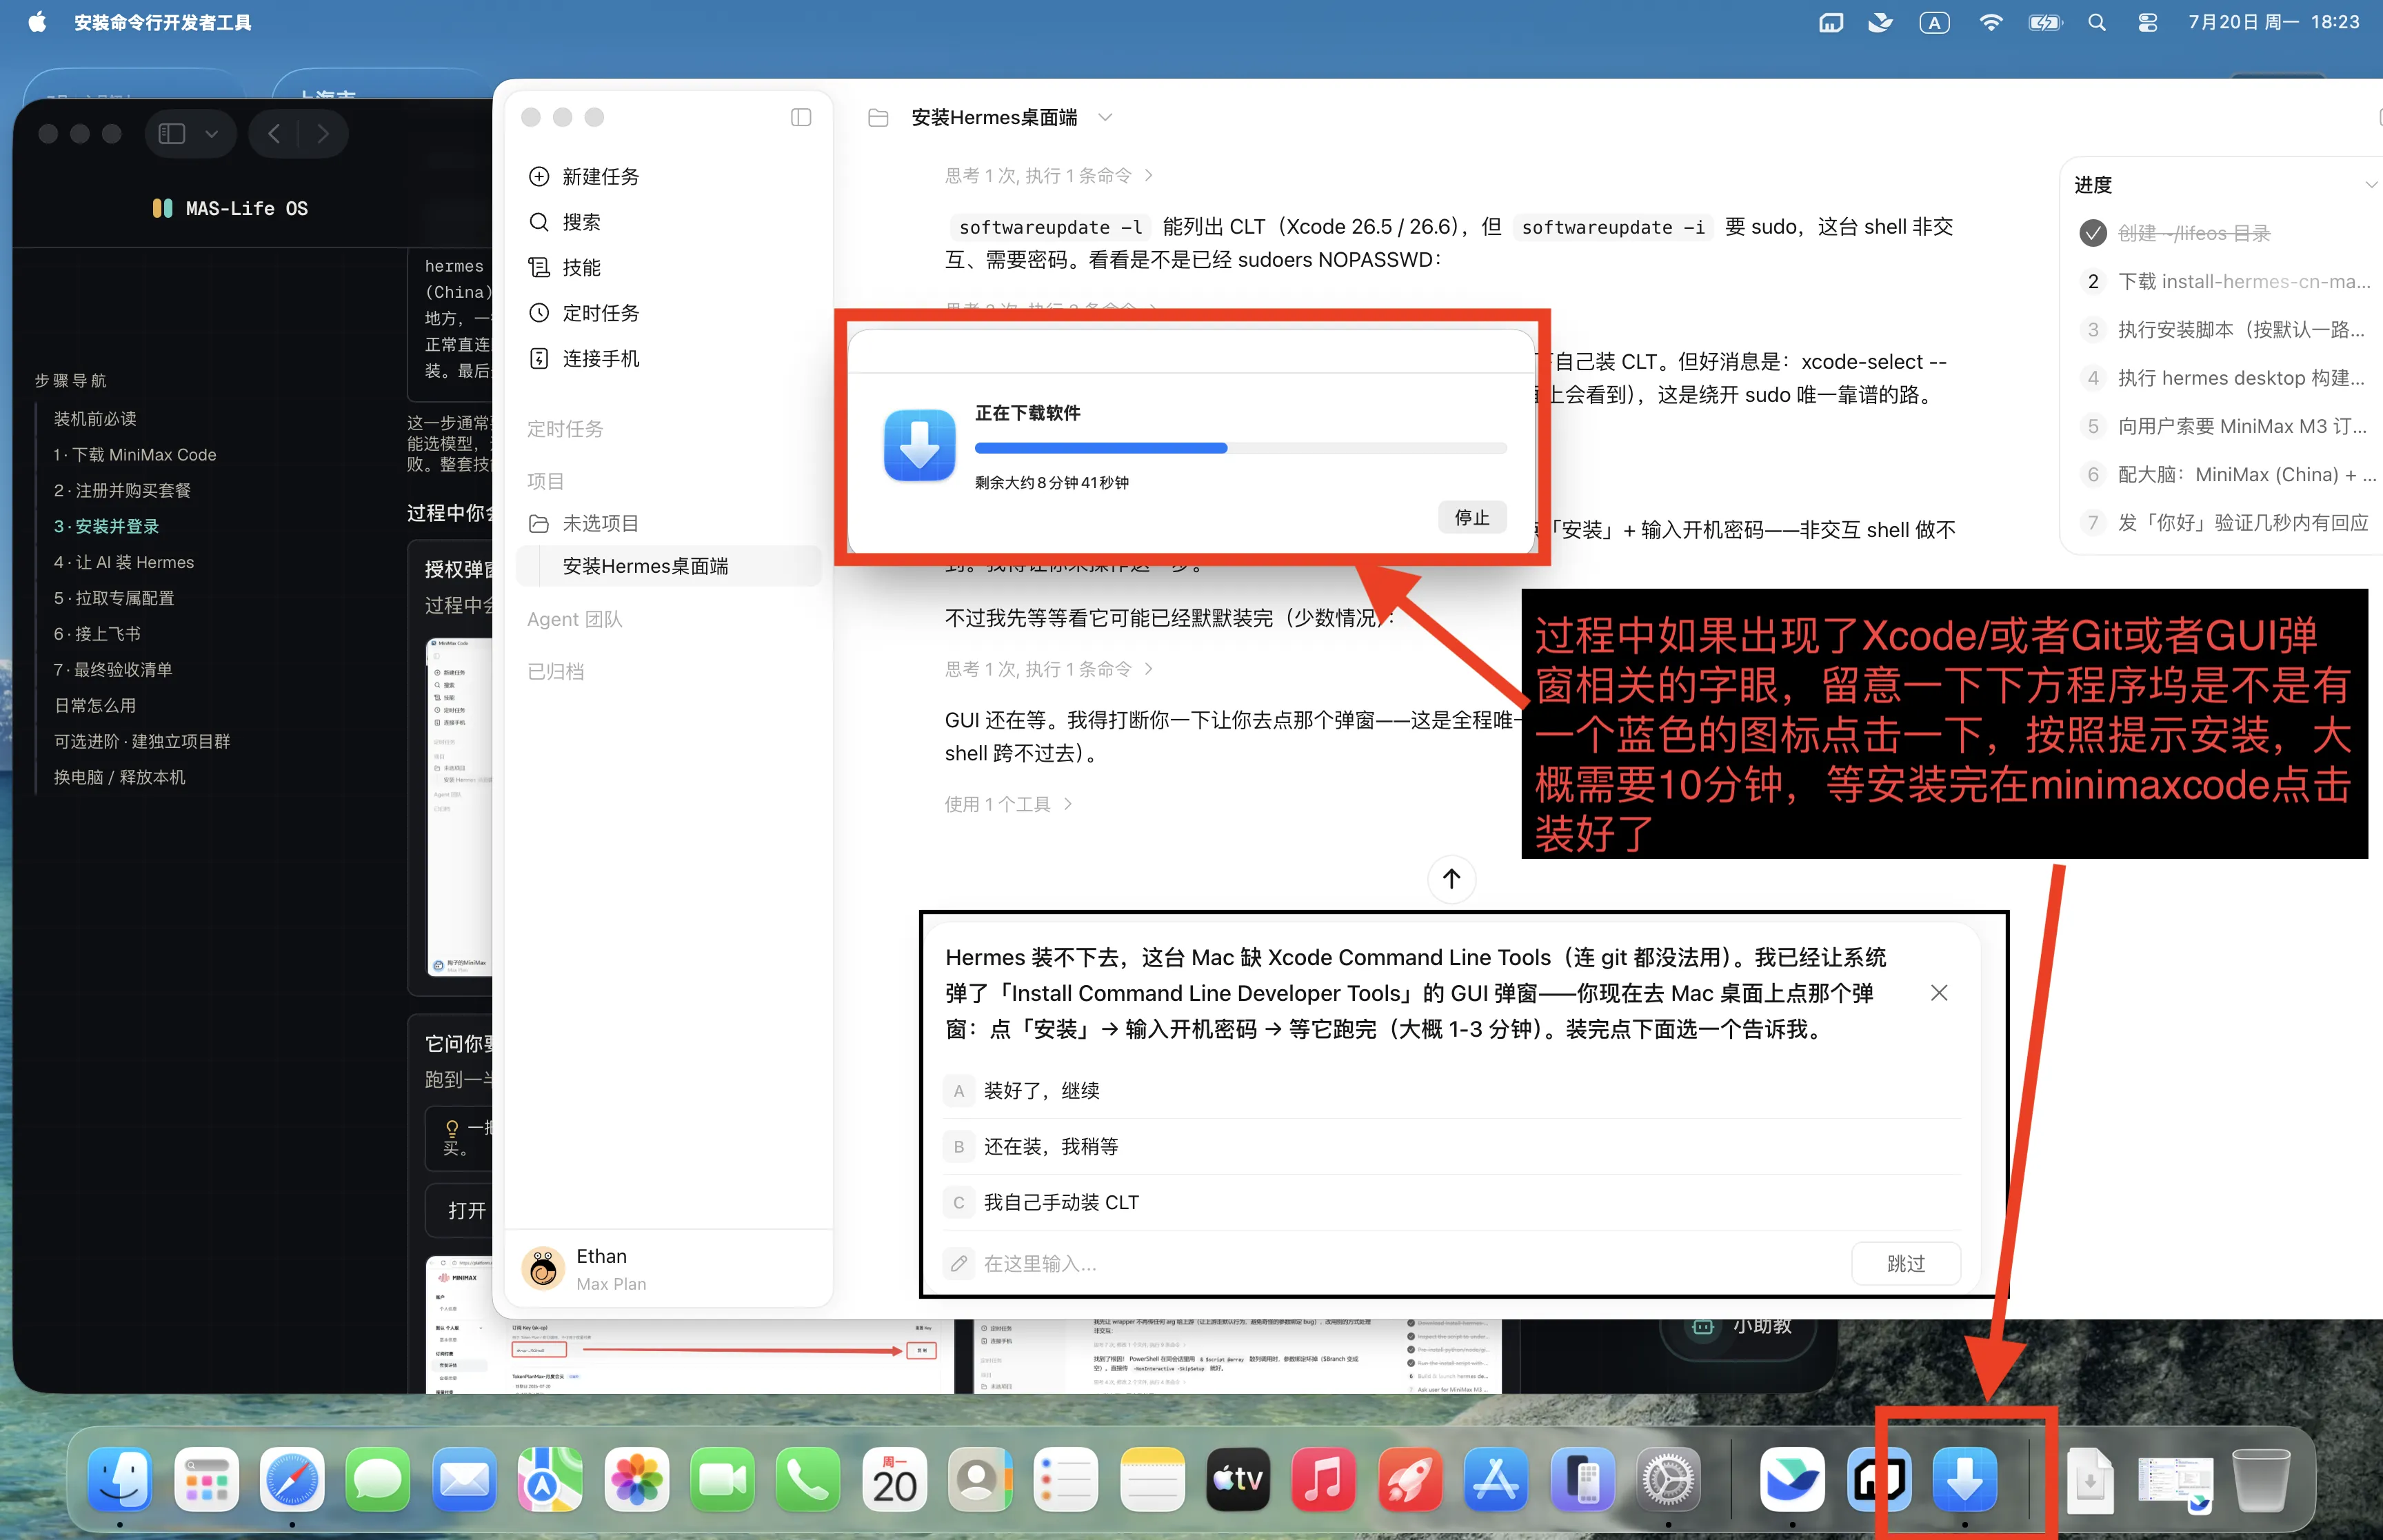Open the sidebar dropdown chevron in MAS-Life OS
Viewport: 2383px width, 1540px height.
coord(212,134)
